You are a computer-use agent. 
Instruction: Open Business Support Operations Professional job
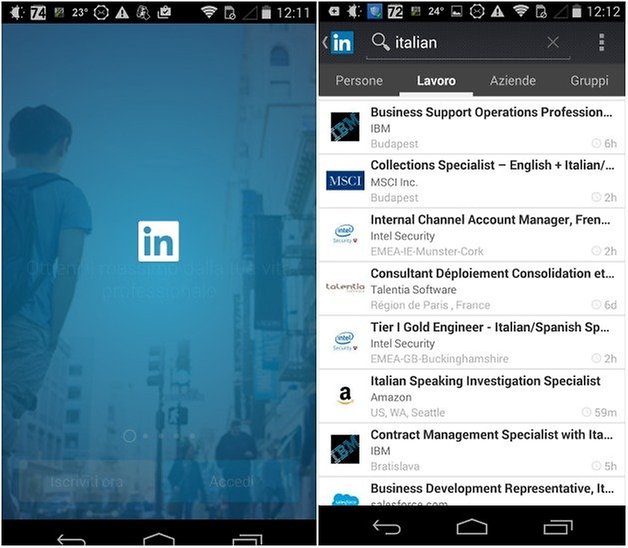[x=472, y=127]
